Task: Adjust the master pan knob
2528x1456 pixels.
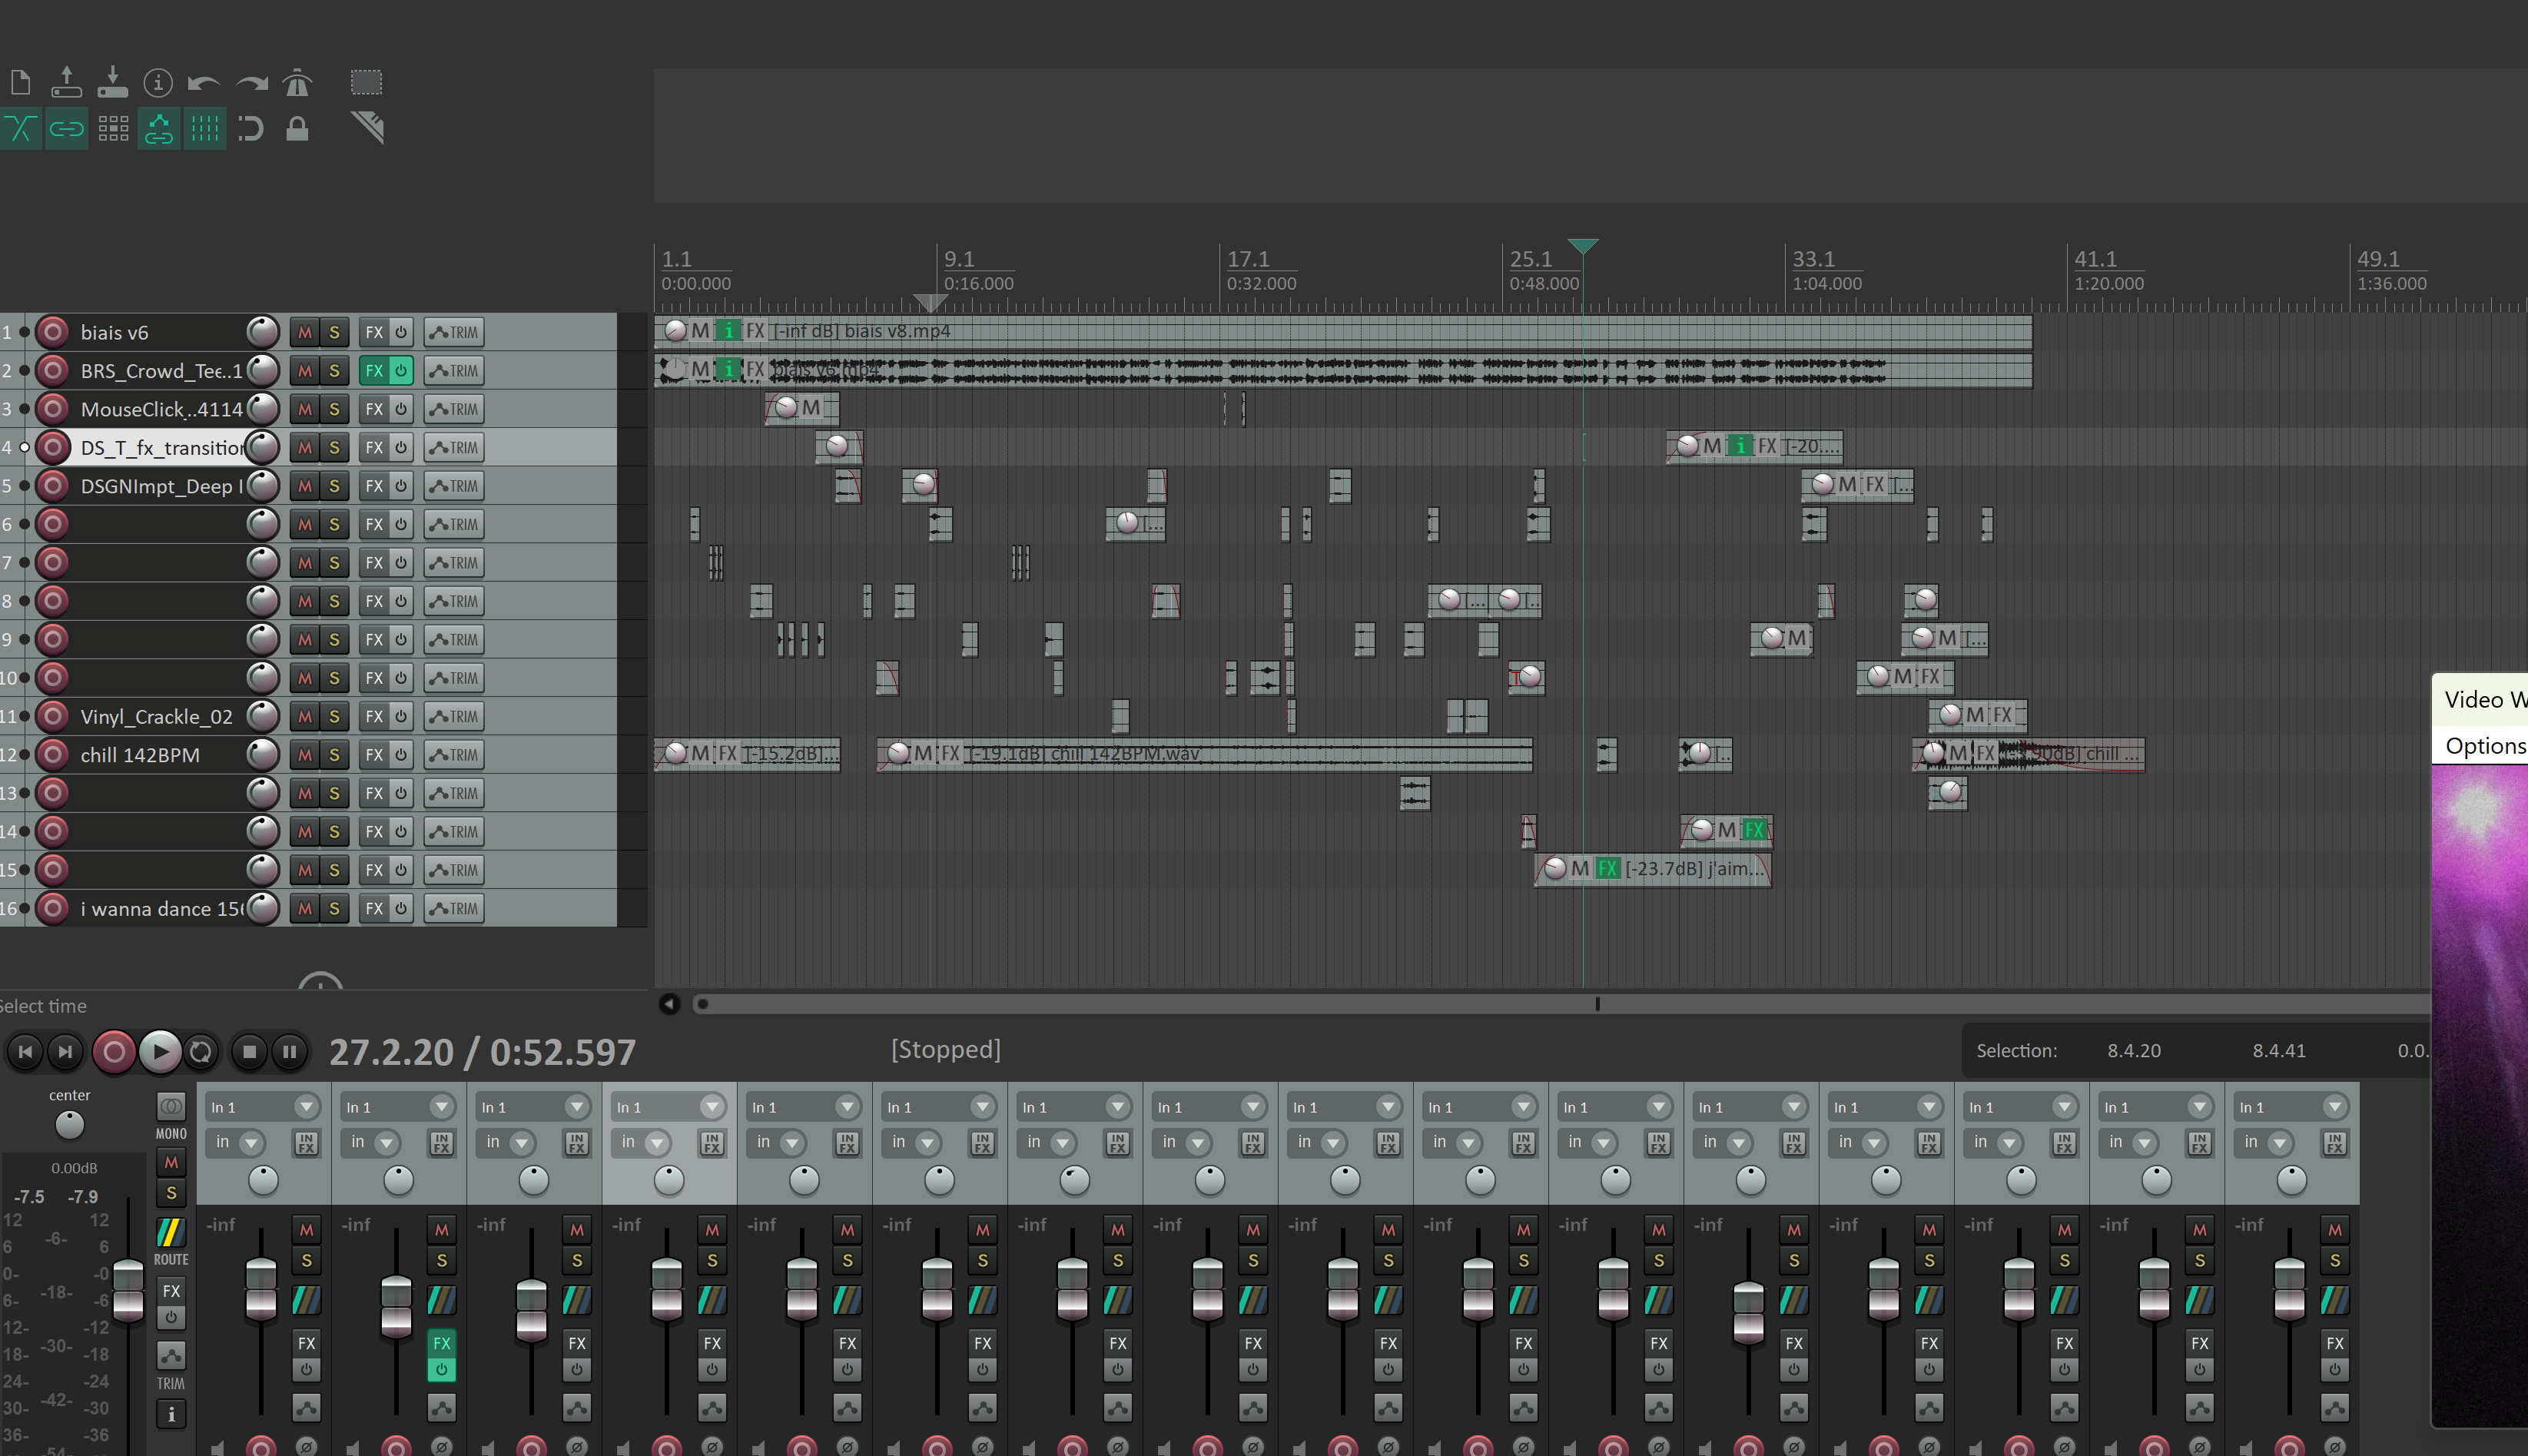Action: pos(69,1125)
